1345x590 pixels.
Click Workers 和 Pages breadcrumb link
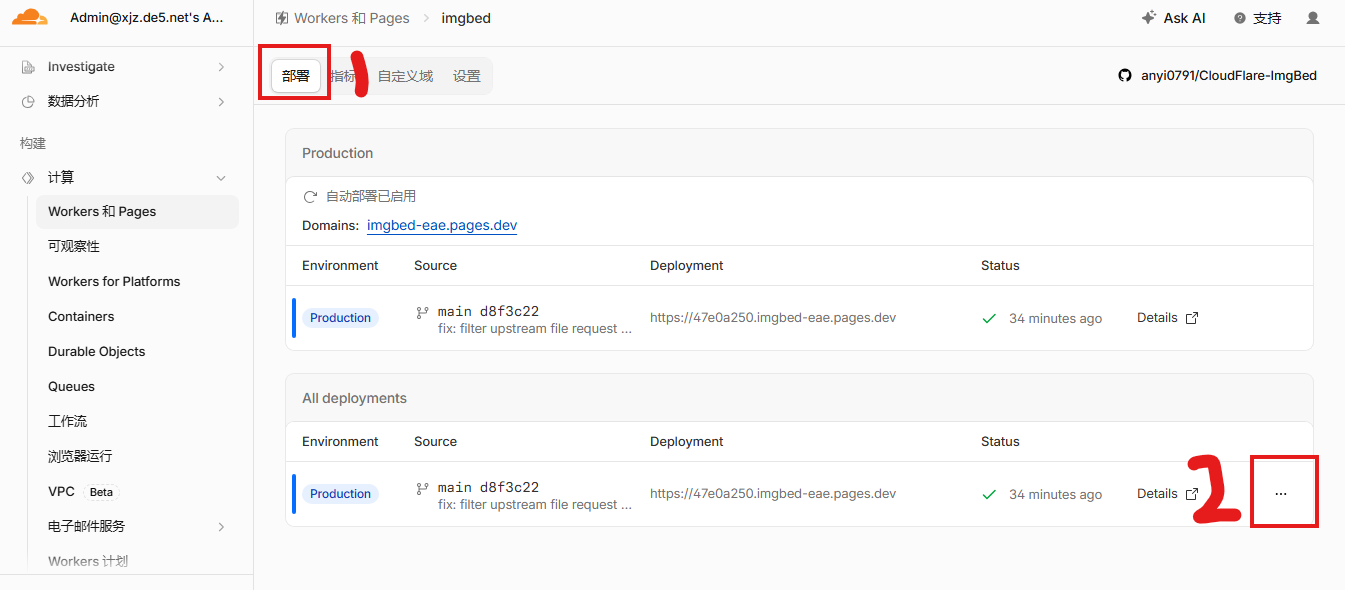click(352, 18)
